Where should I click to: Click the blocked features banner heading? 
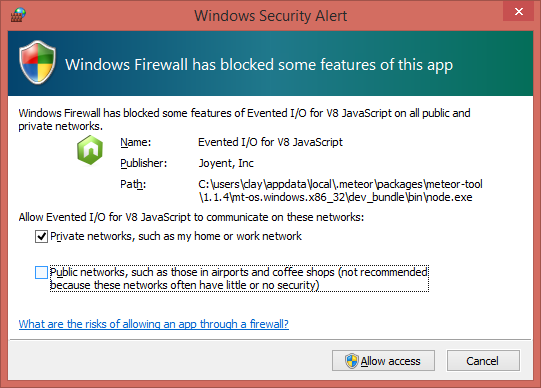pos(259,65)
